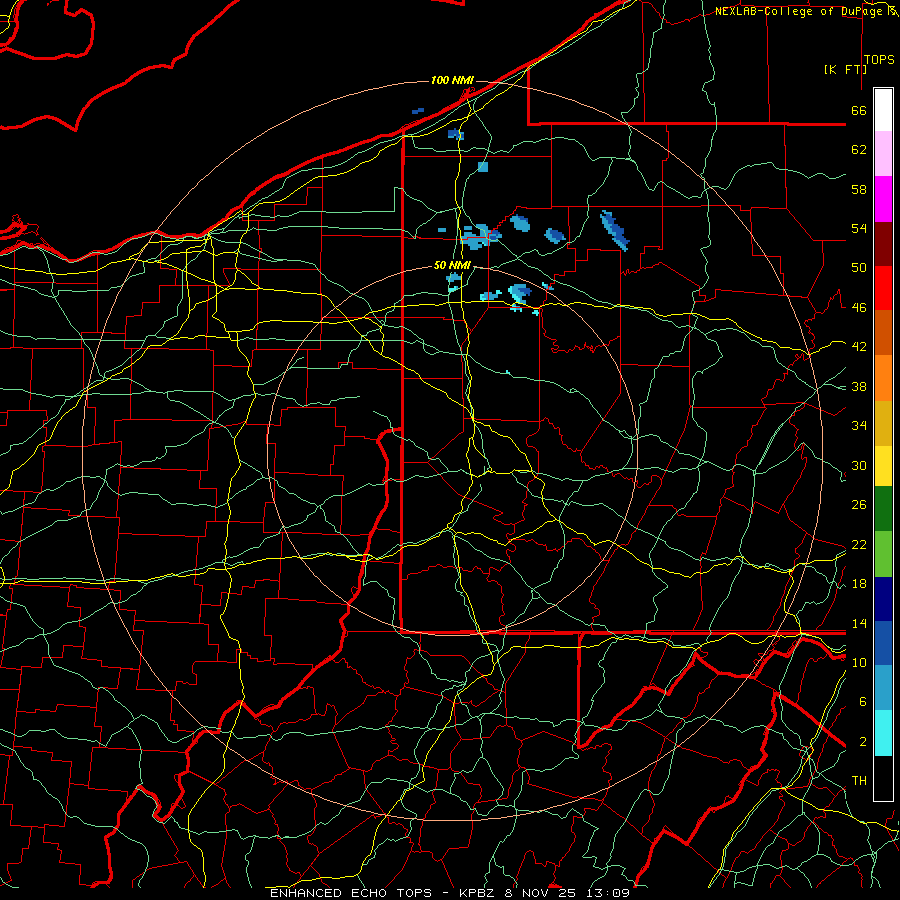Click the NEXLAB-College of DuPage credit
900x900 pixels.
[800, 11]
